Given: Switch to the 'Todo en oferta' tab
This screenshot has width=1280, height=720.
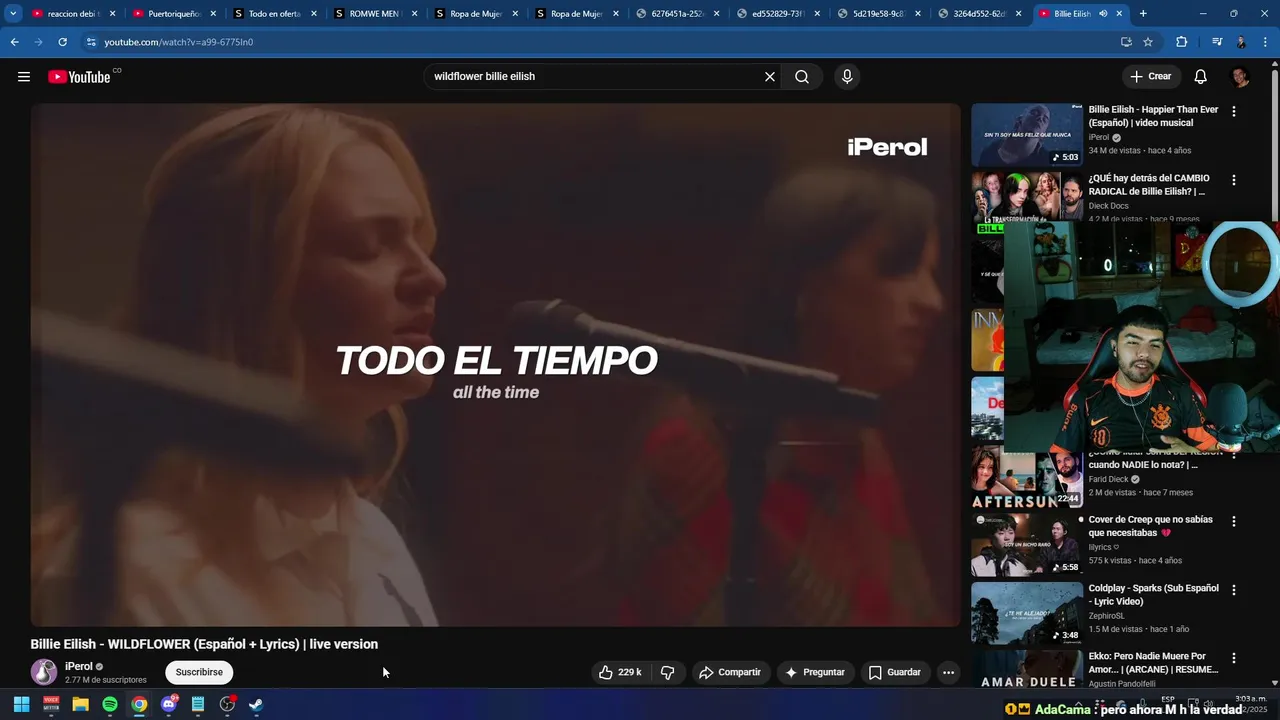Looking at the screenshot, I should click(x=274, y=14).
